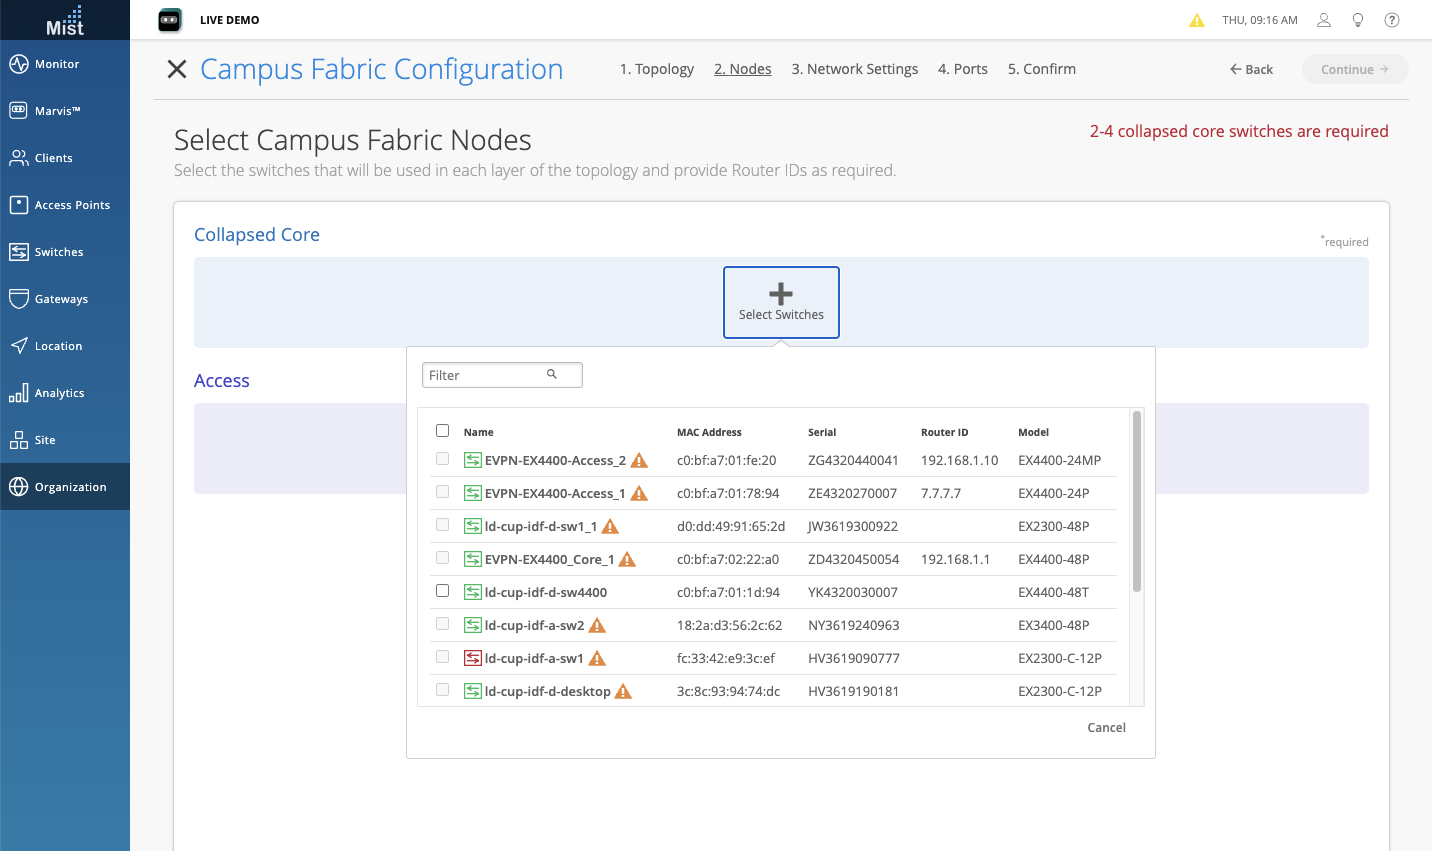Tick the checkbox for EVPN-EX4400-Access_2
The height and width of the screenshot is (851, 1432).
(442, 459)
